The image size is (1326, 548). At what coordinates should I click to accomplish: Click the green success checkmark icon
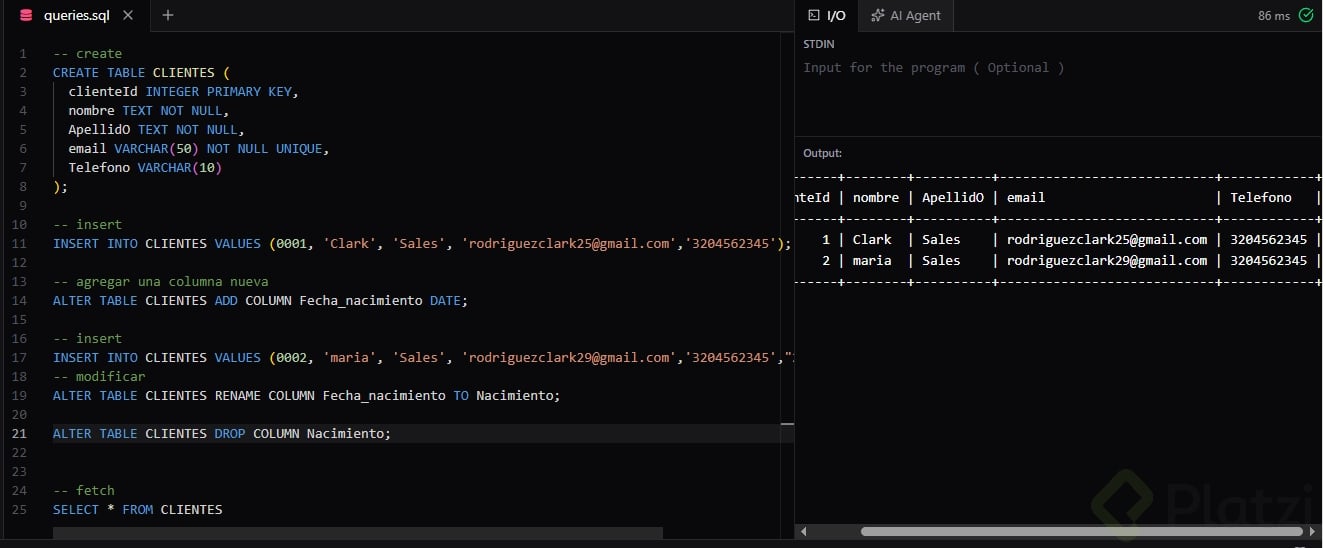1306,16
